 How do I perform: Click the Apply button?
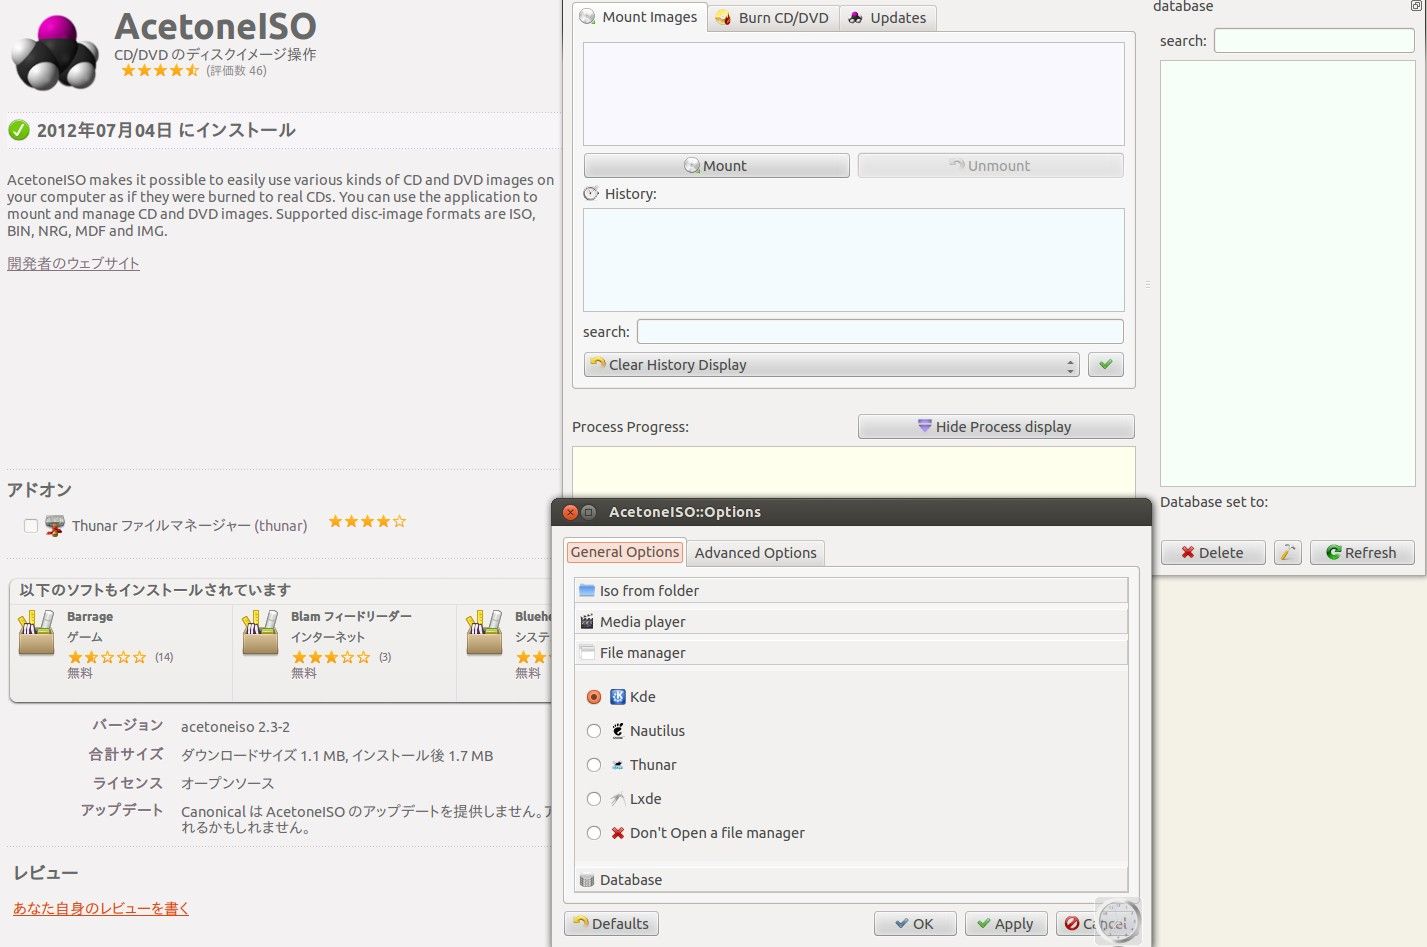(x=1006, y=924)
